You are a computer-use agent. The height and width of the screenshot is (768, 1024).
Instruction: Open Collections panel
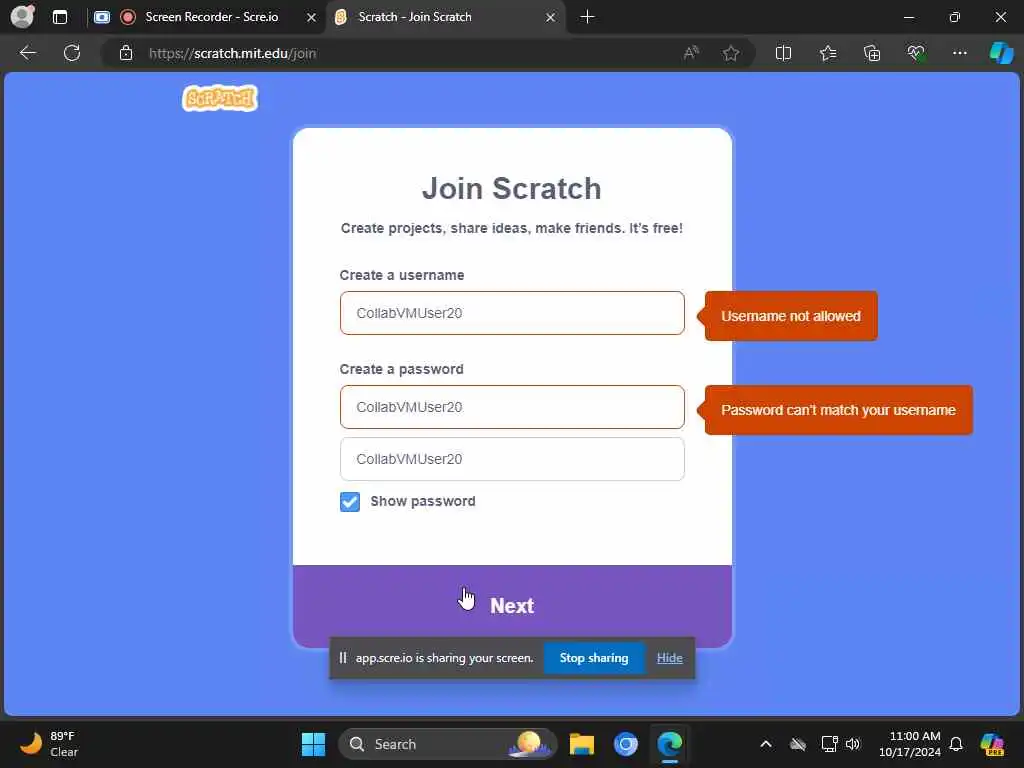(x=872, y=53)
